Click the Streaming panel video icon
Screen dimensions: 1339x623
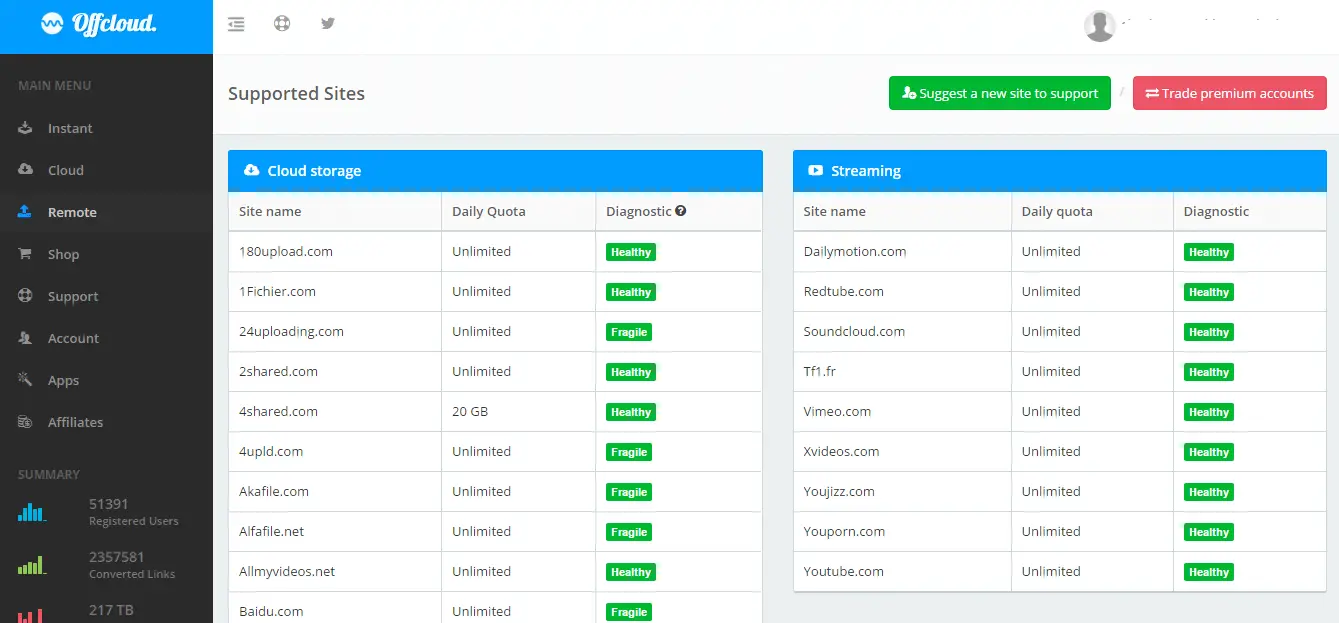[815, 171]
